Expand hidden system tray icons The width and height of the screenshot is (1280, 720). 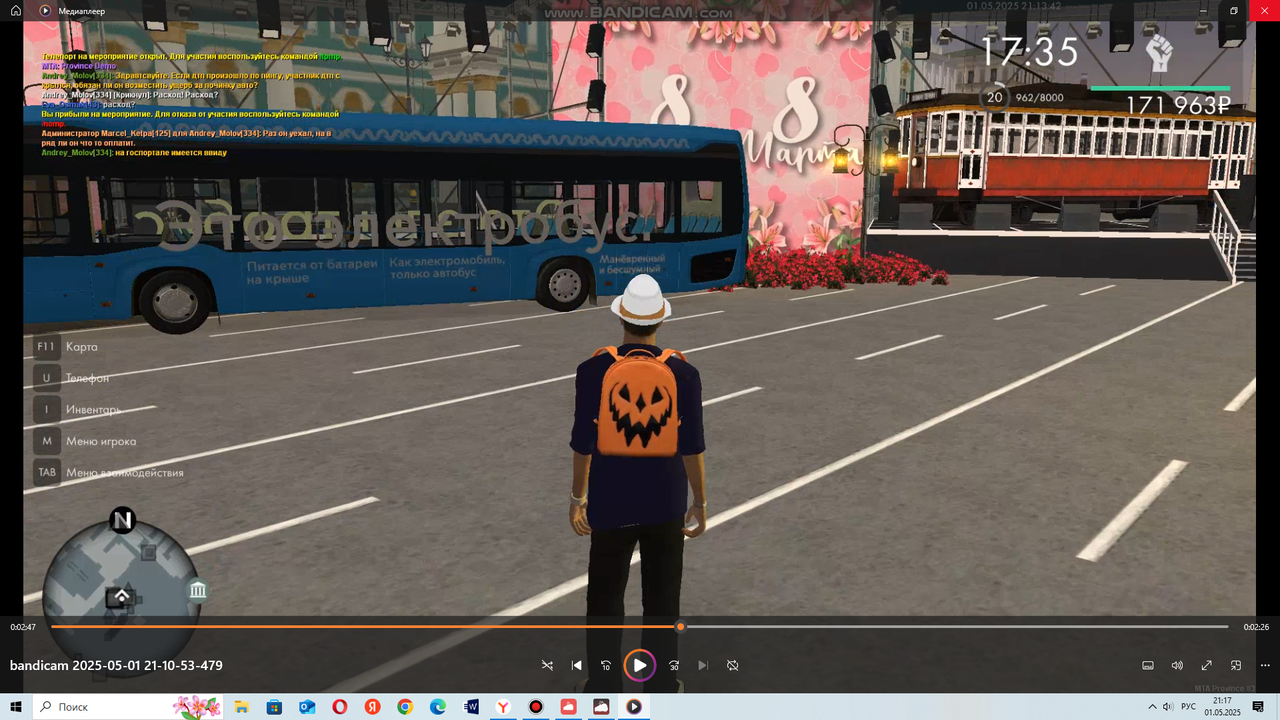(x=1152, y=706)
